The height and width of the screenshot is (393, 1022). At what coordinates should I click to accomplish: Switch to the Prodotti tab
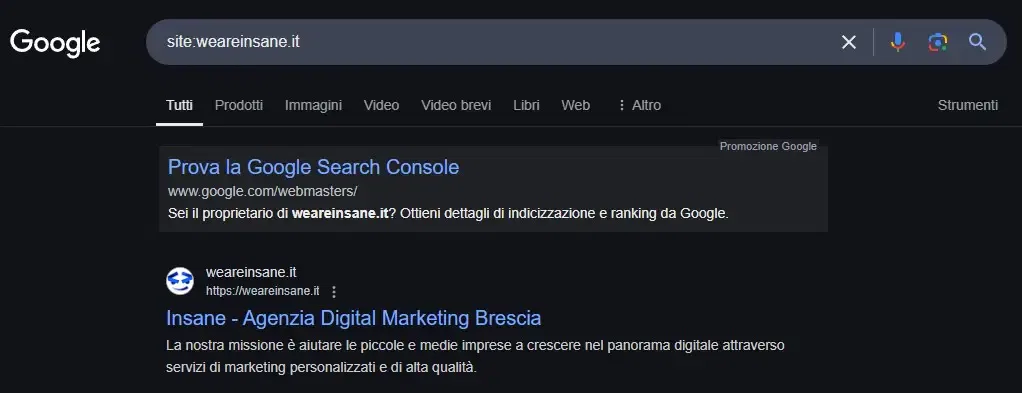239,105
